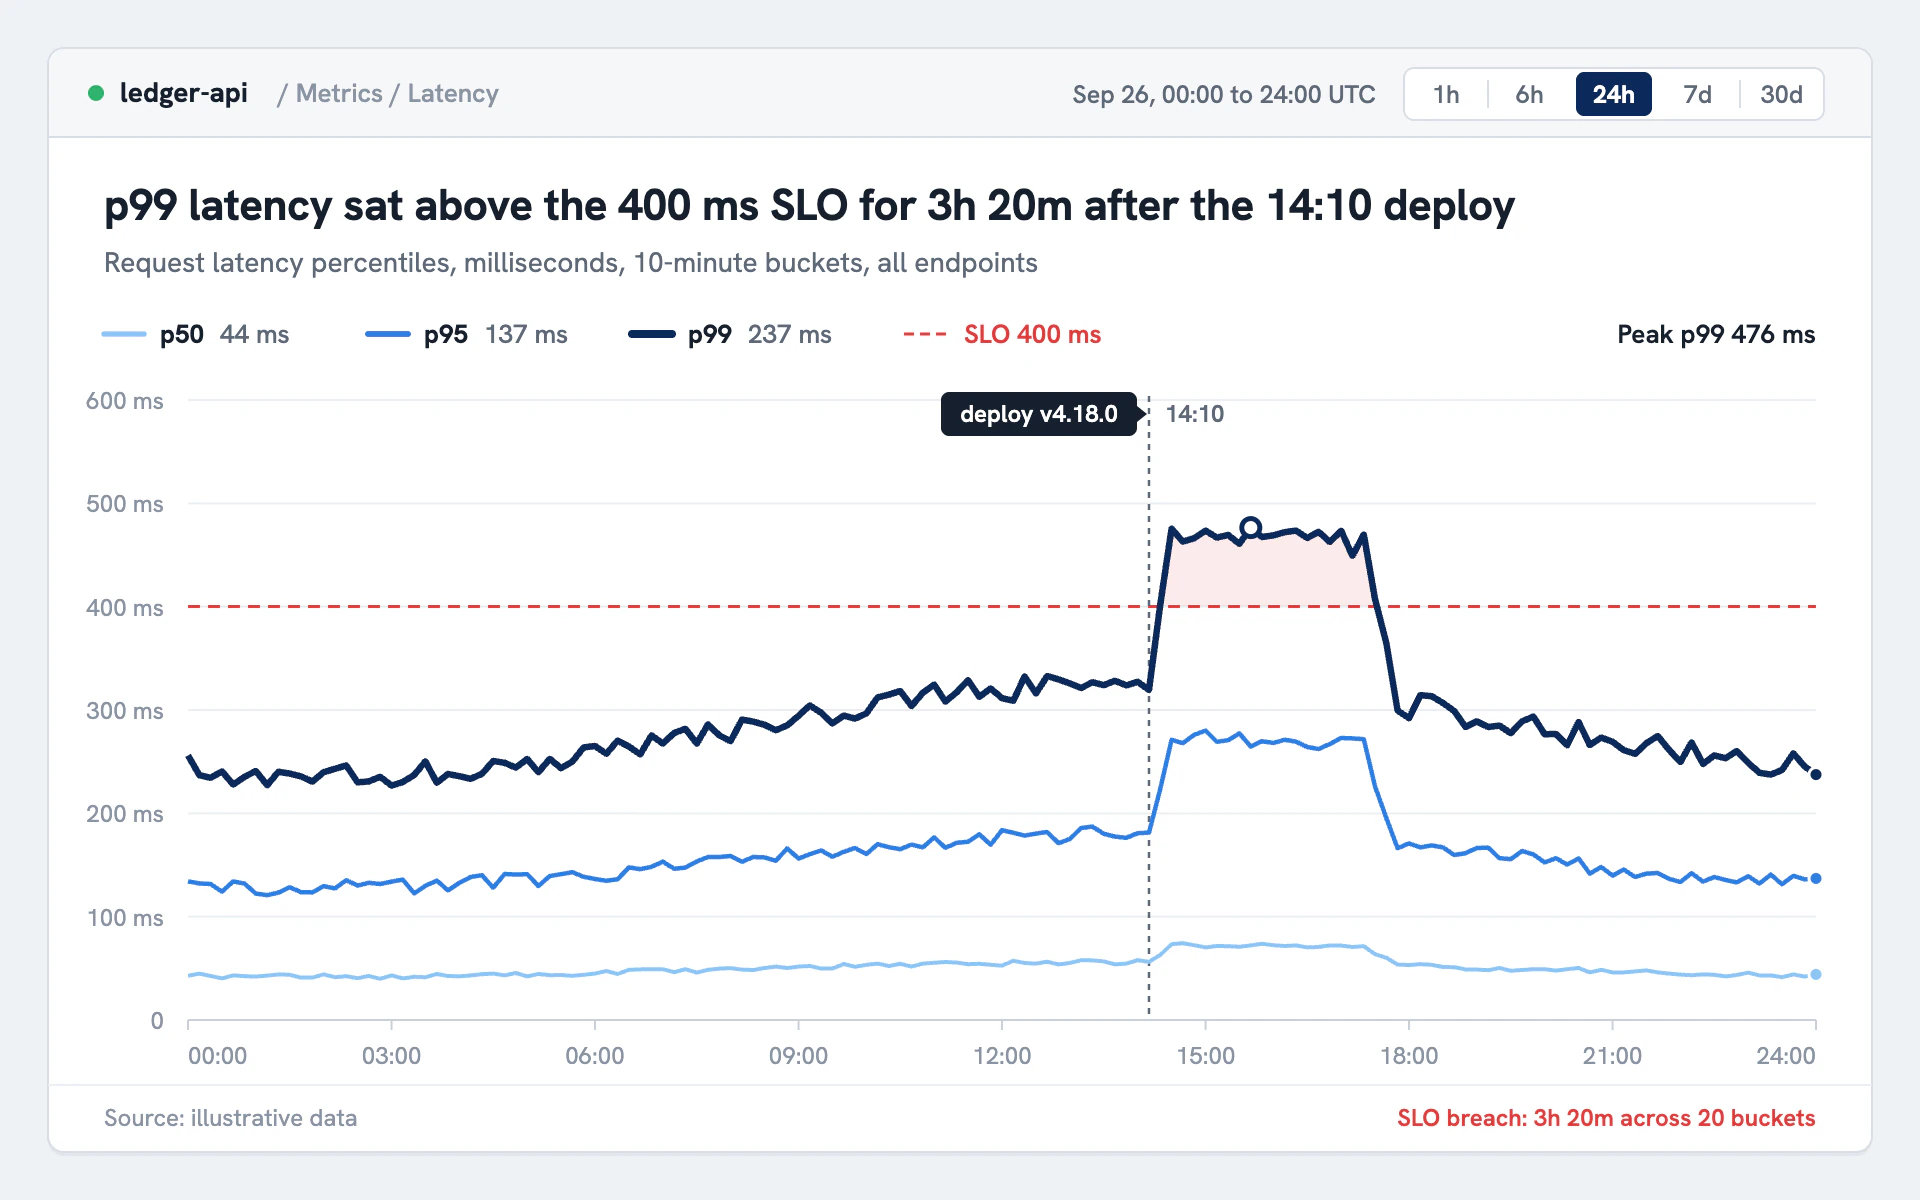Click the 12:00 x-axis label
The height and width of the screenshot is (1200, 1920).
(x=1002, y=1056)
